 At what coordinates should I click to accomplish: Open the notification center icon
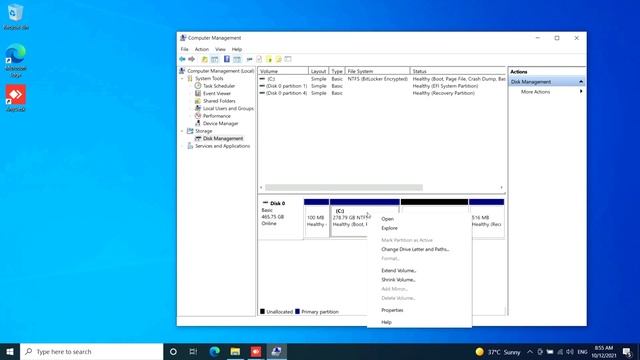627,352
